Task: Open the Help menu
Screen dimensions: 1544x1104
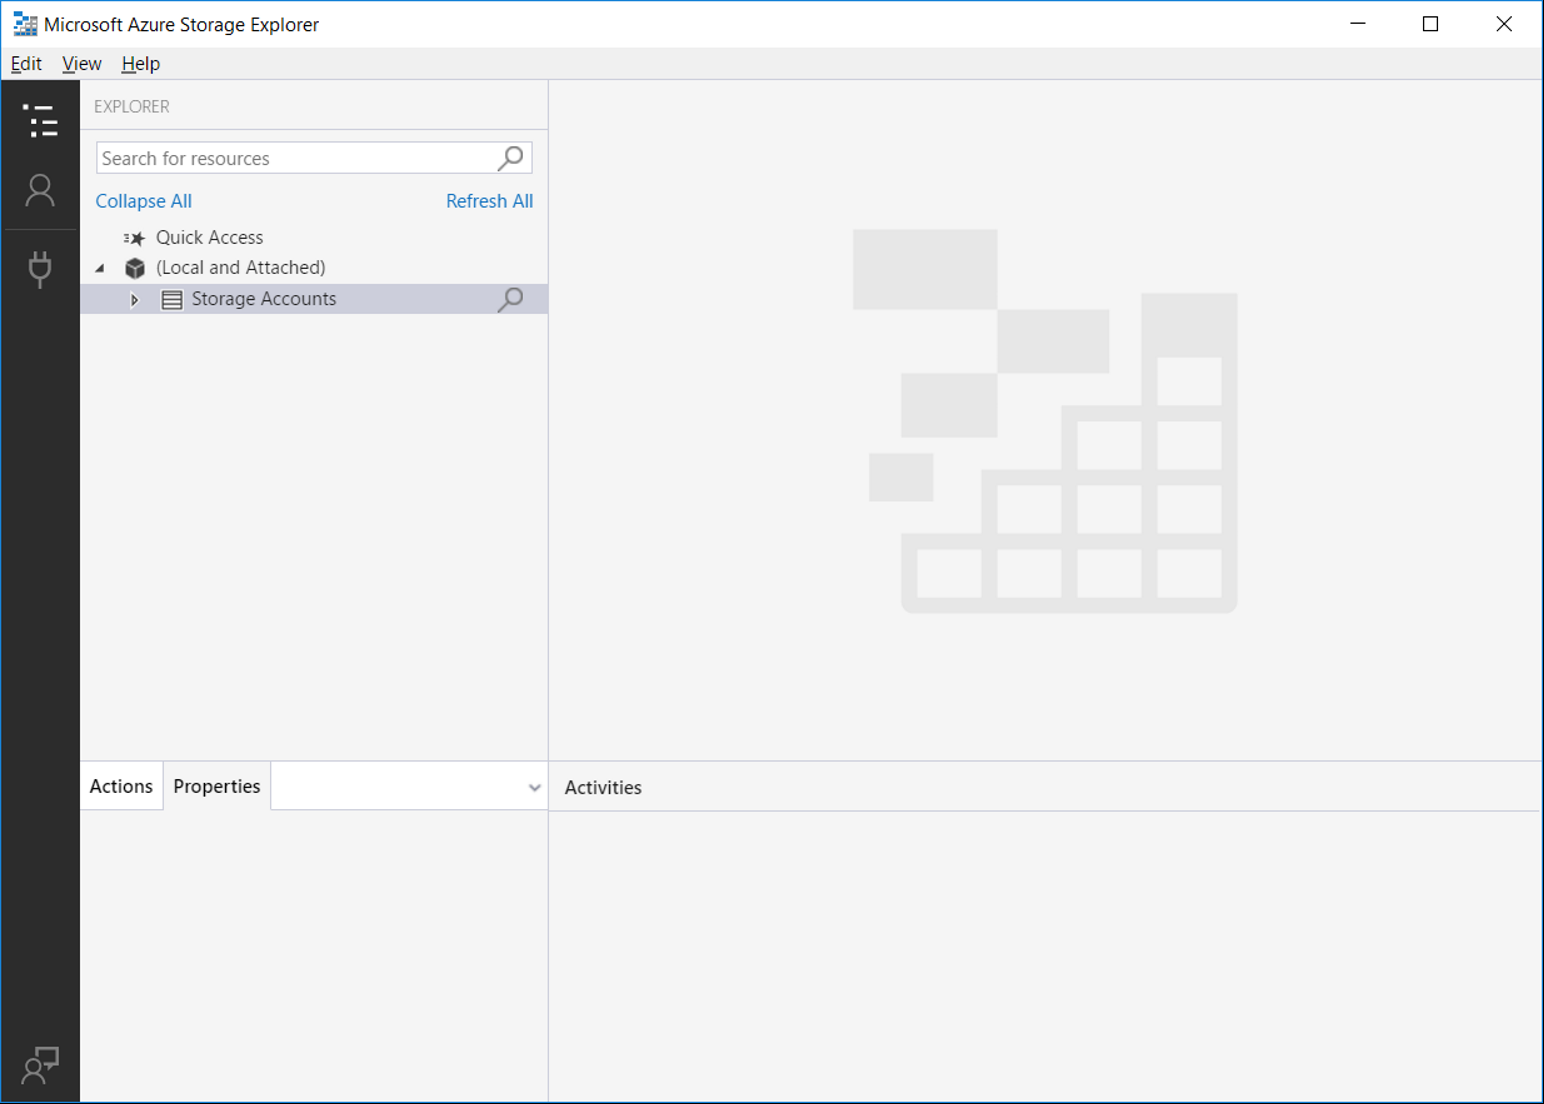Action: [141, 64]
